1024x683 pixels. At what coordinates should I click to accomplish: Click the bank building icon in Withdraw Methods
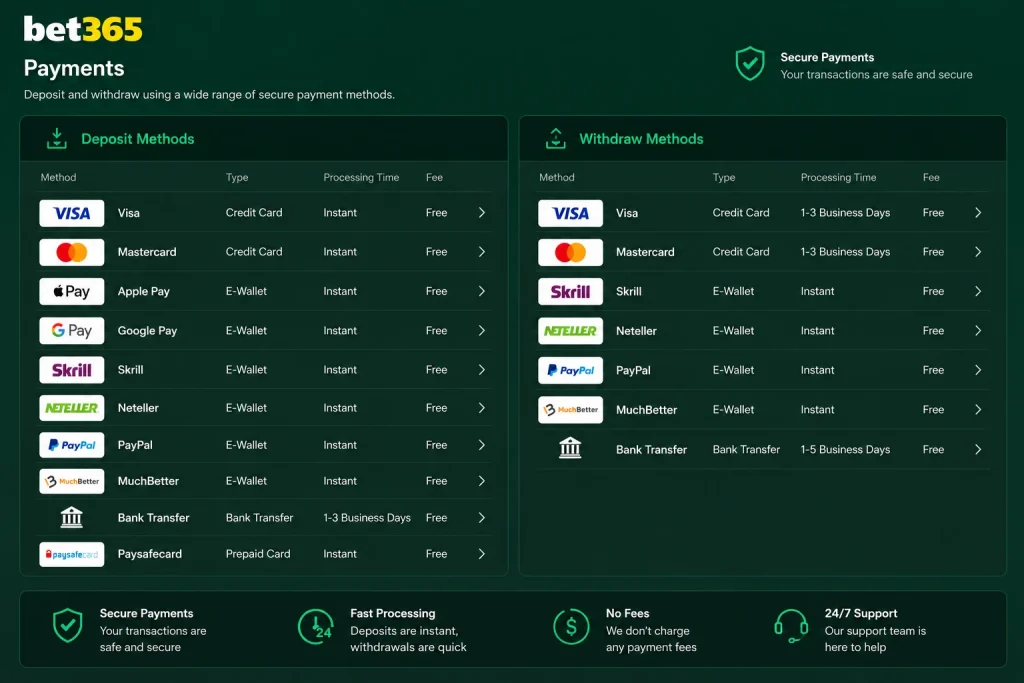pos(570,448)
